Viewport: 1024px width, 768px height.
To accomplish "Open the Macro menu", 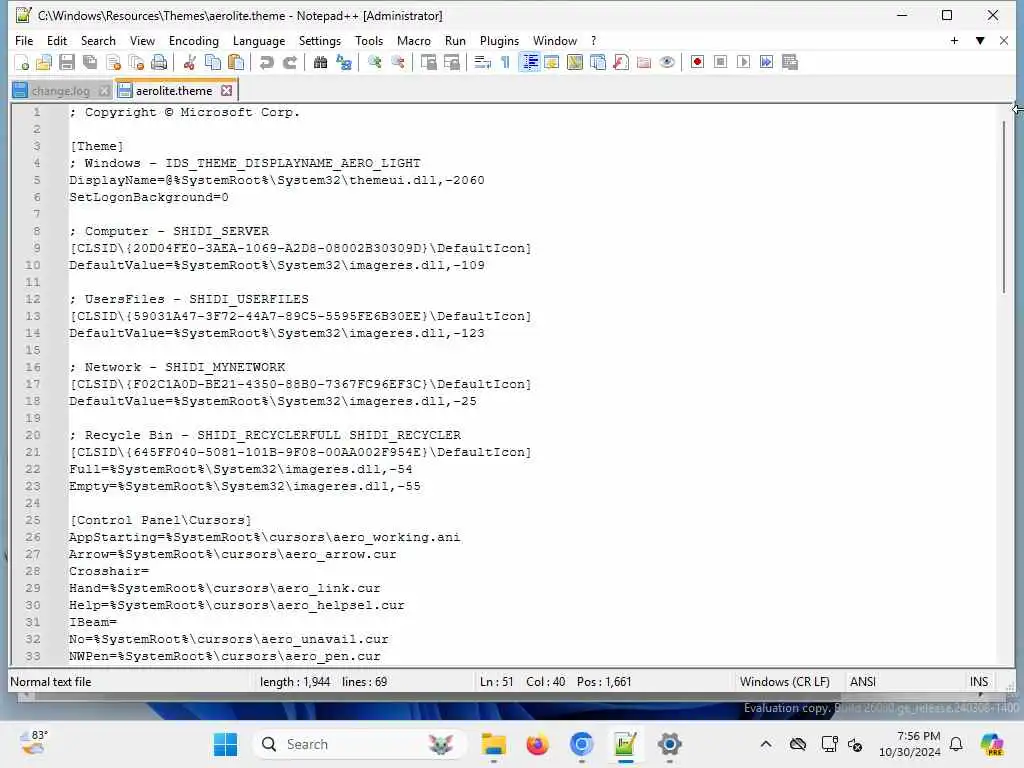I will pyautogui.click(x=413, y=40).
